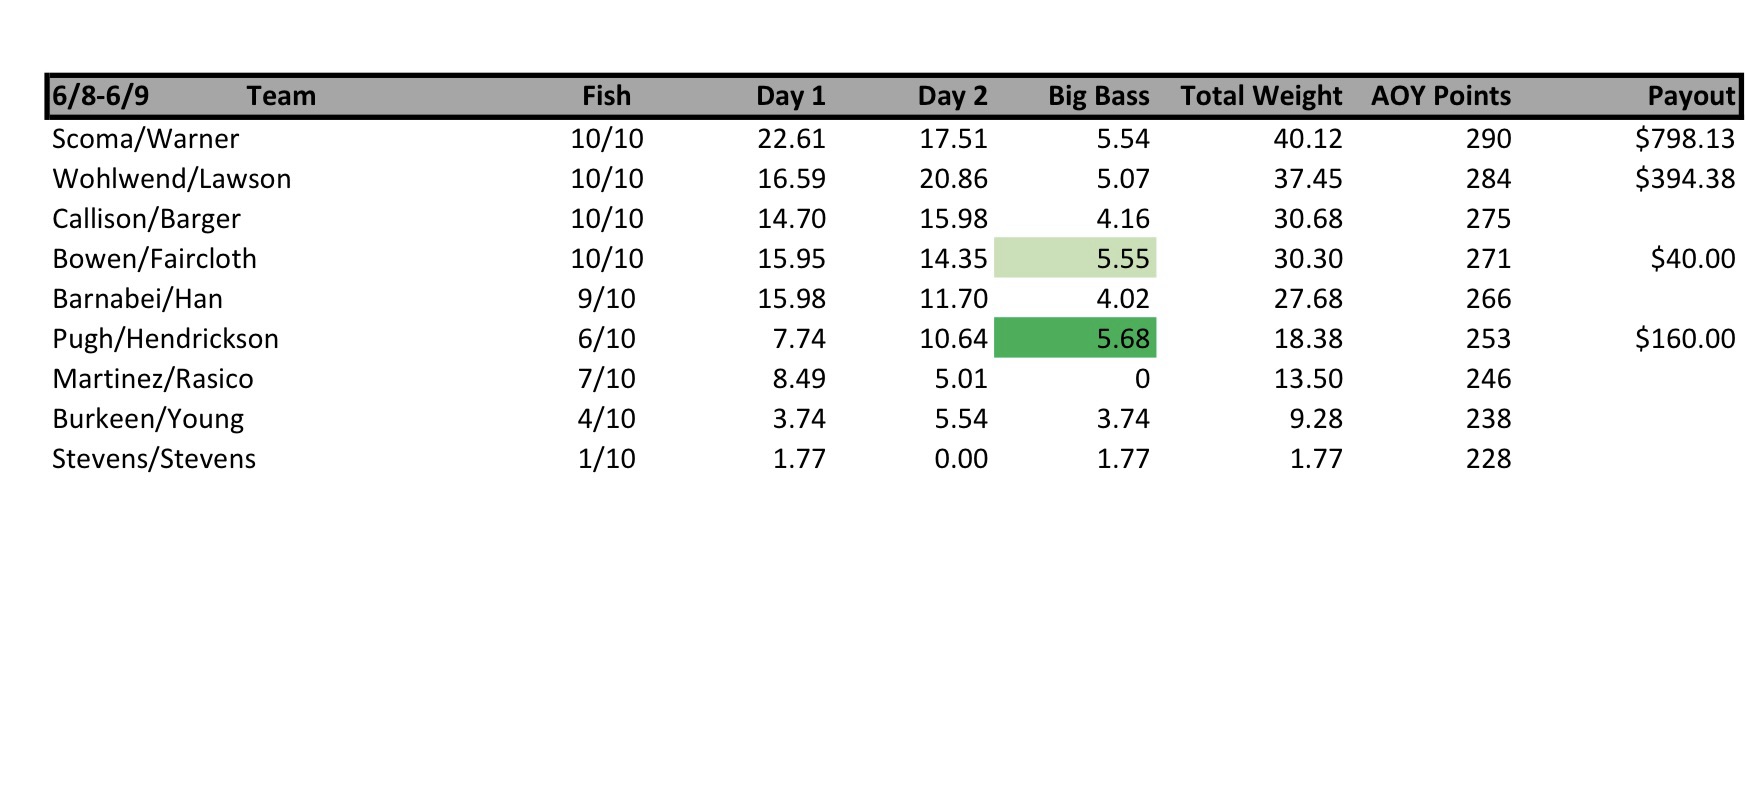The height and width of the screenshot is (805, 1745).
Task: Select Callison/Barger AOY points 275
Action: (1487, 218)
